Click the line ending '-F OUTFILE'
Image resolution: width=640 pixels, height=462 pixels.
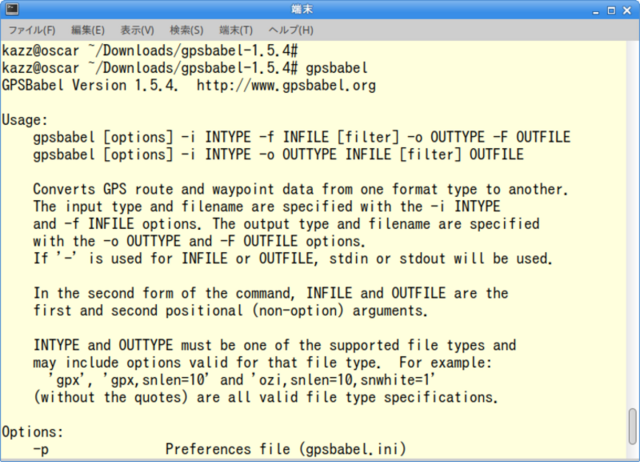(302, 137)
